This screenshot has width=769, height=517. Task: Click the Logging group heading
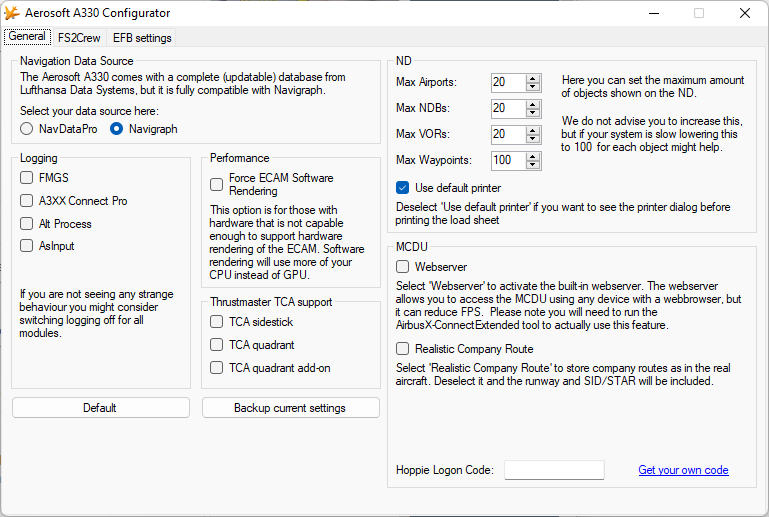click(39, 158)
